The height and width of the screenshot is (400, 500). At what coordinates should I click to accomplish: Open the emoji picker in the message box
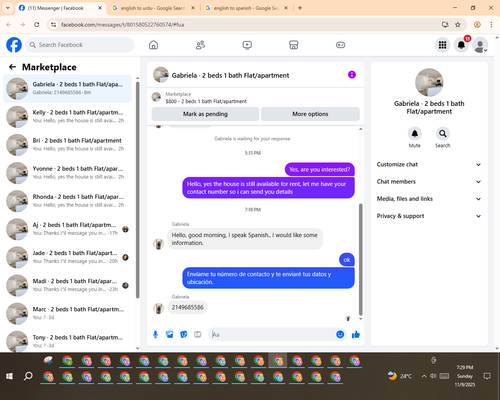pyautogui.click(x=340, y=334)
